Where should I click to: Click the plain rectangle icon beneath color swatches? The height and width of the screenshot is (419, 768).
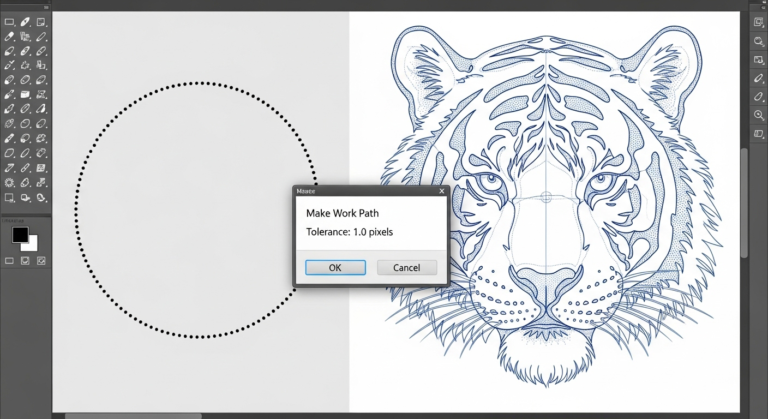pos(9,261)
